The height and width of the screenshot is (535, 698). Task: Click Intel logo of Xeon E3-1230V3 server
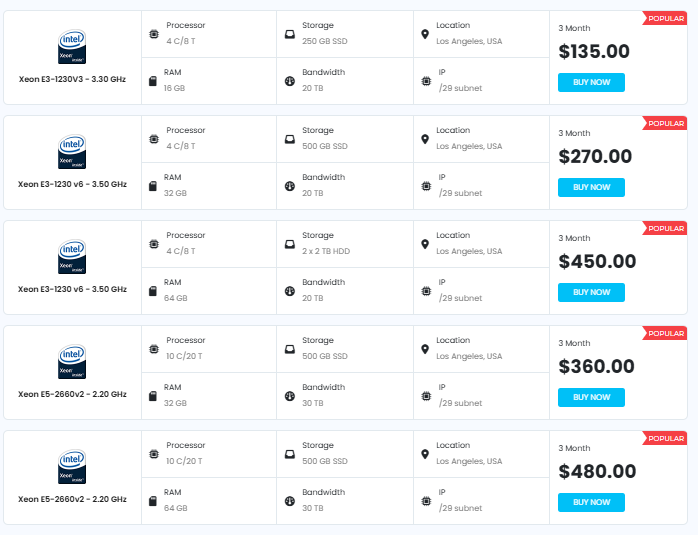(72, 47)
